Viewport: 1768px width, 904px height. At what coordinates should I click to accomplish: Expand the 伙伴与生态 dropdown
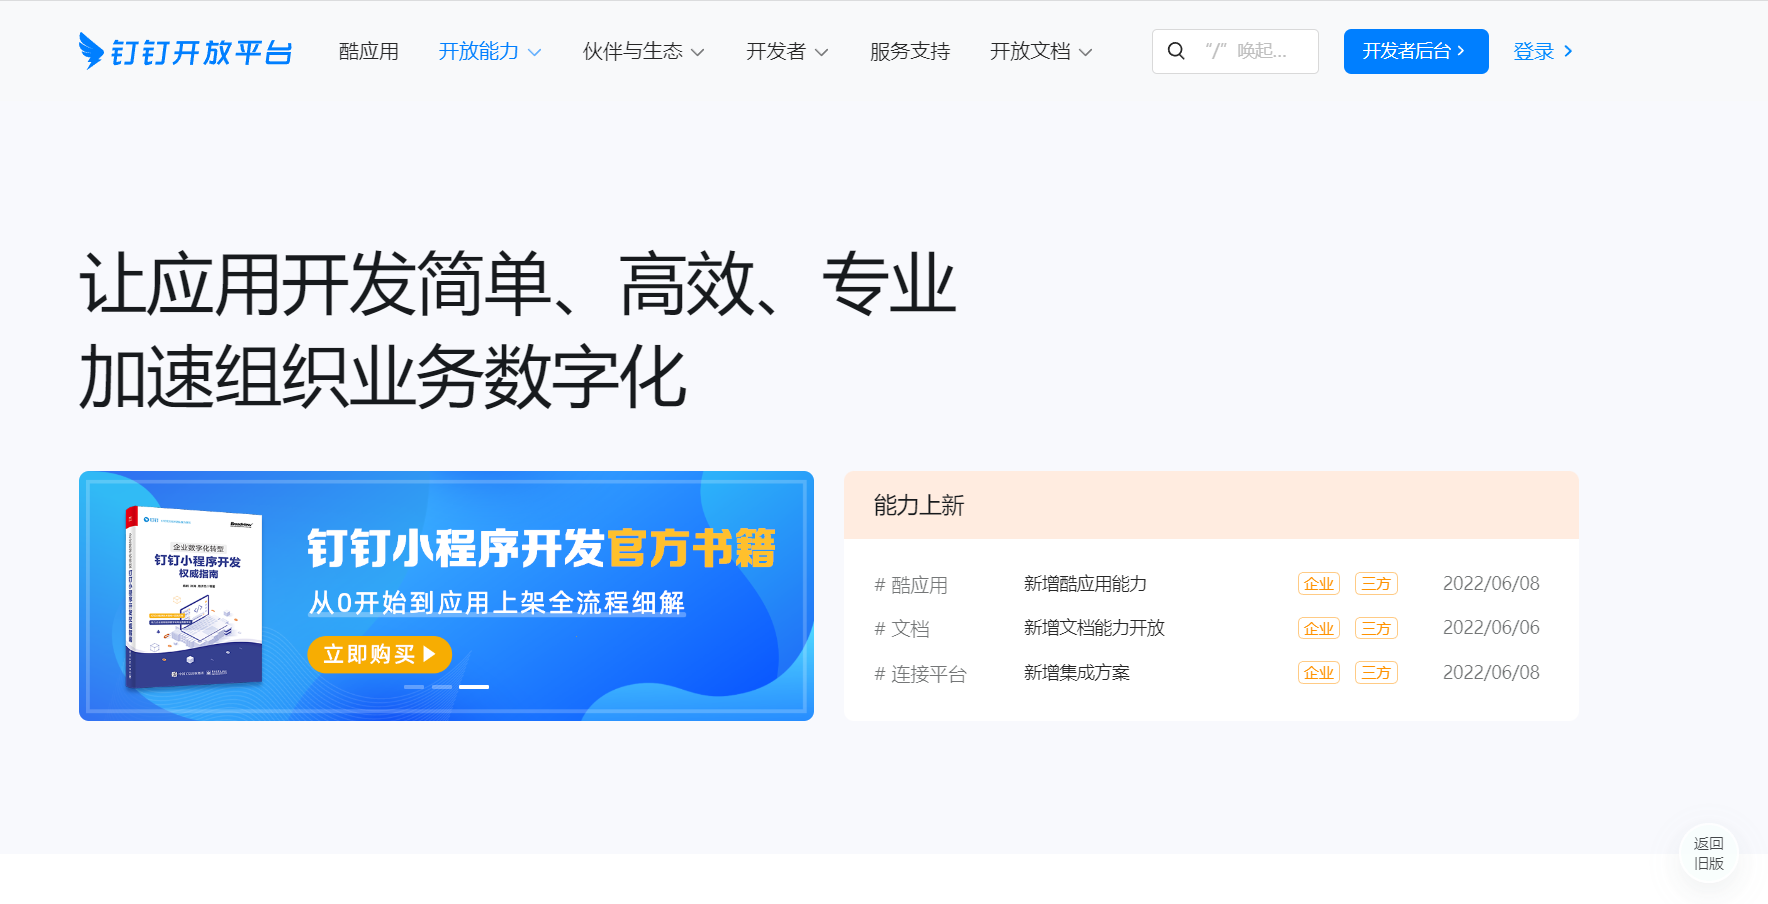click(x=644, y=51)
